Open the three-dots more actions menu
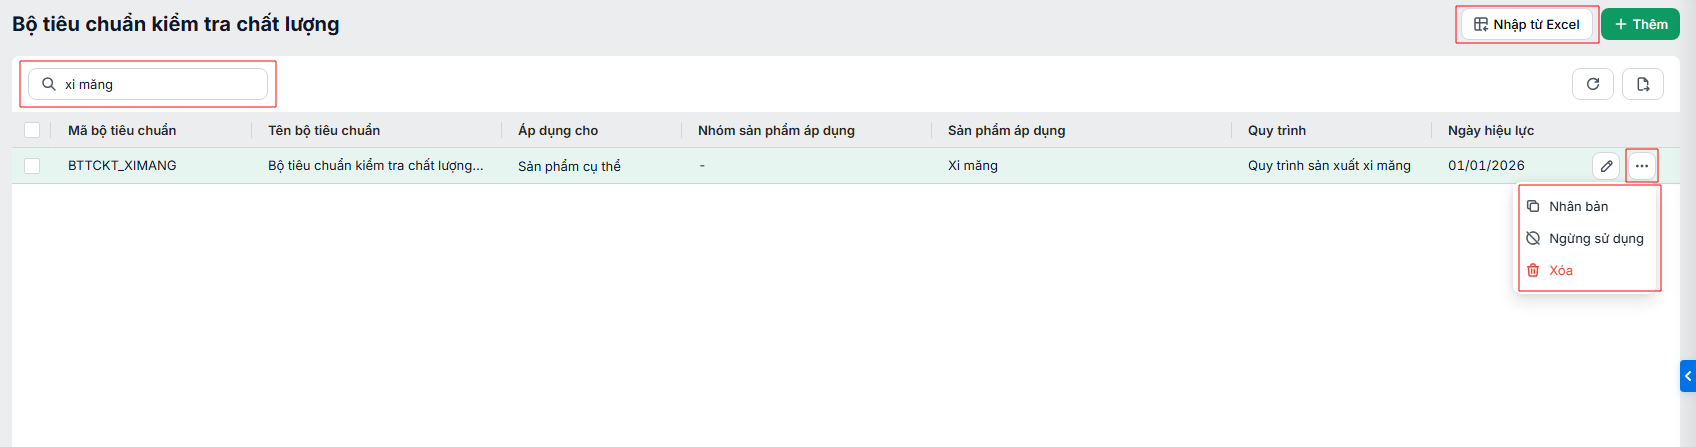Image resolution: width=1696 pixels, height=447 pixels. 1642,166
